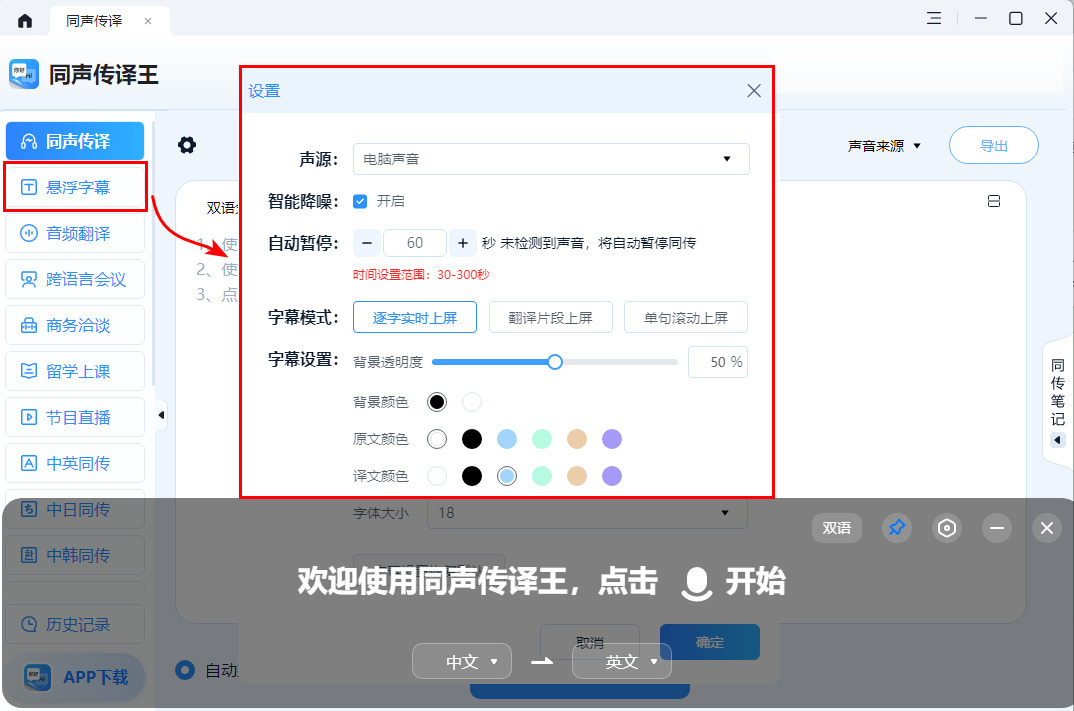This screenshot has width=1074, height=711.
Task: Open floating subtitle hexagon settings icon
Action: coord(947,527)
